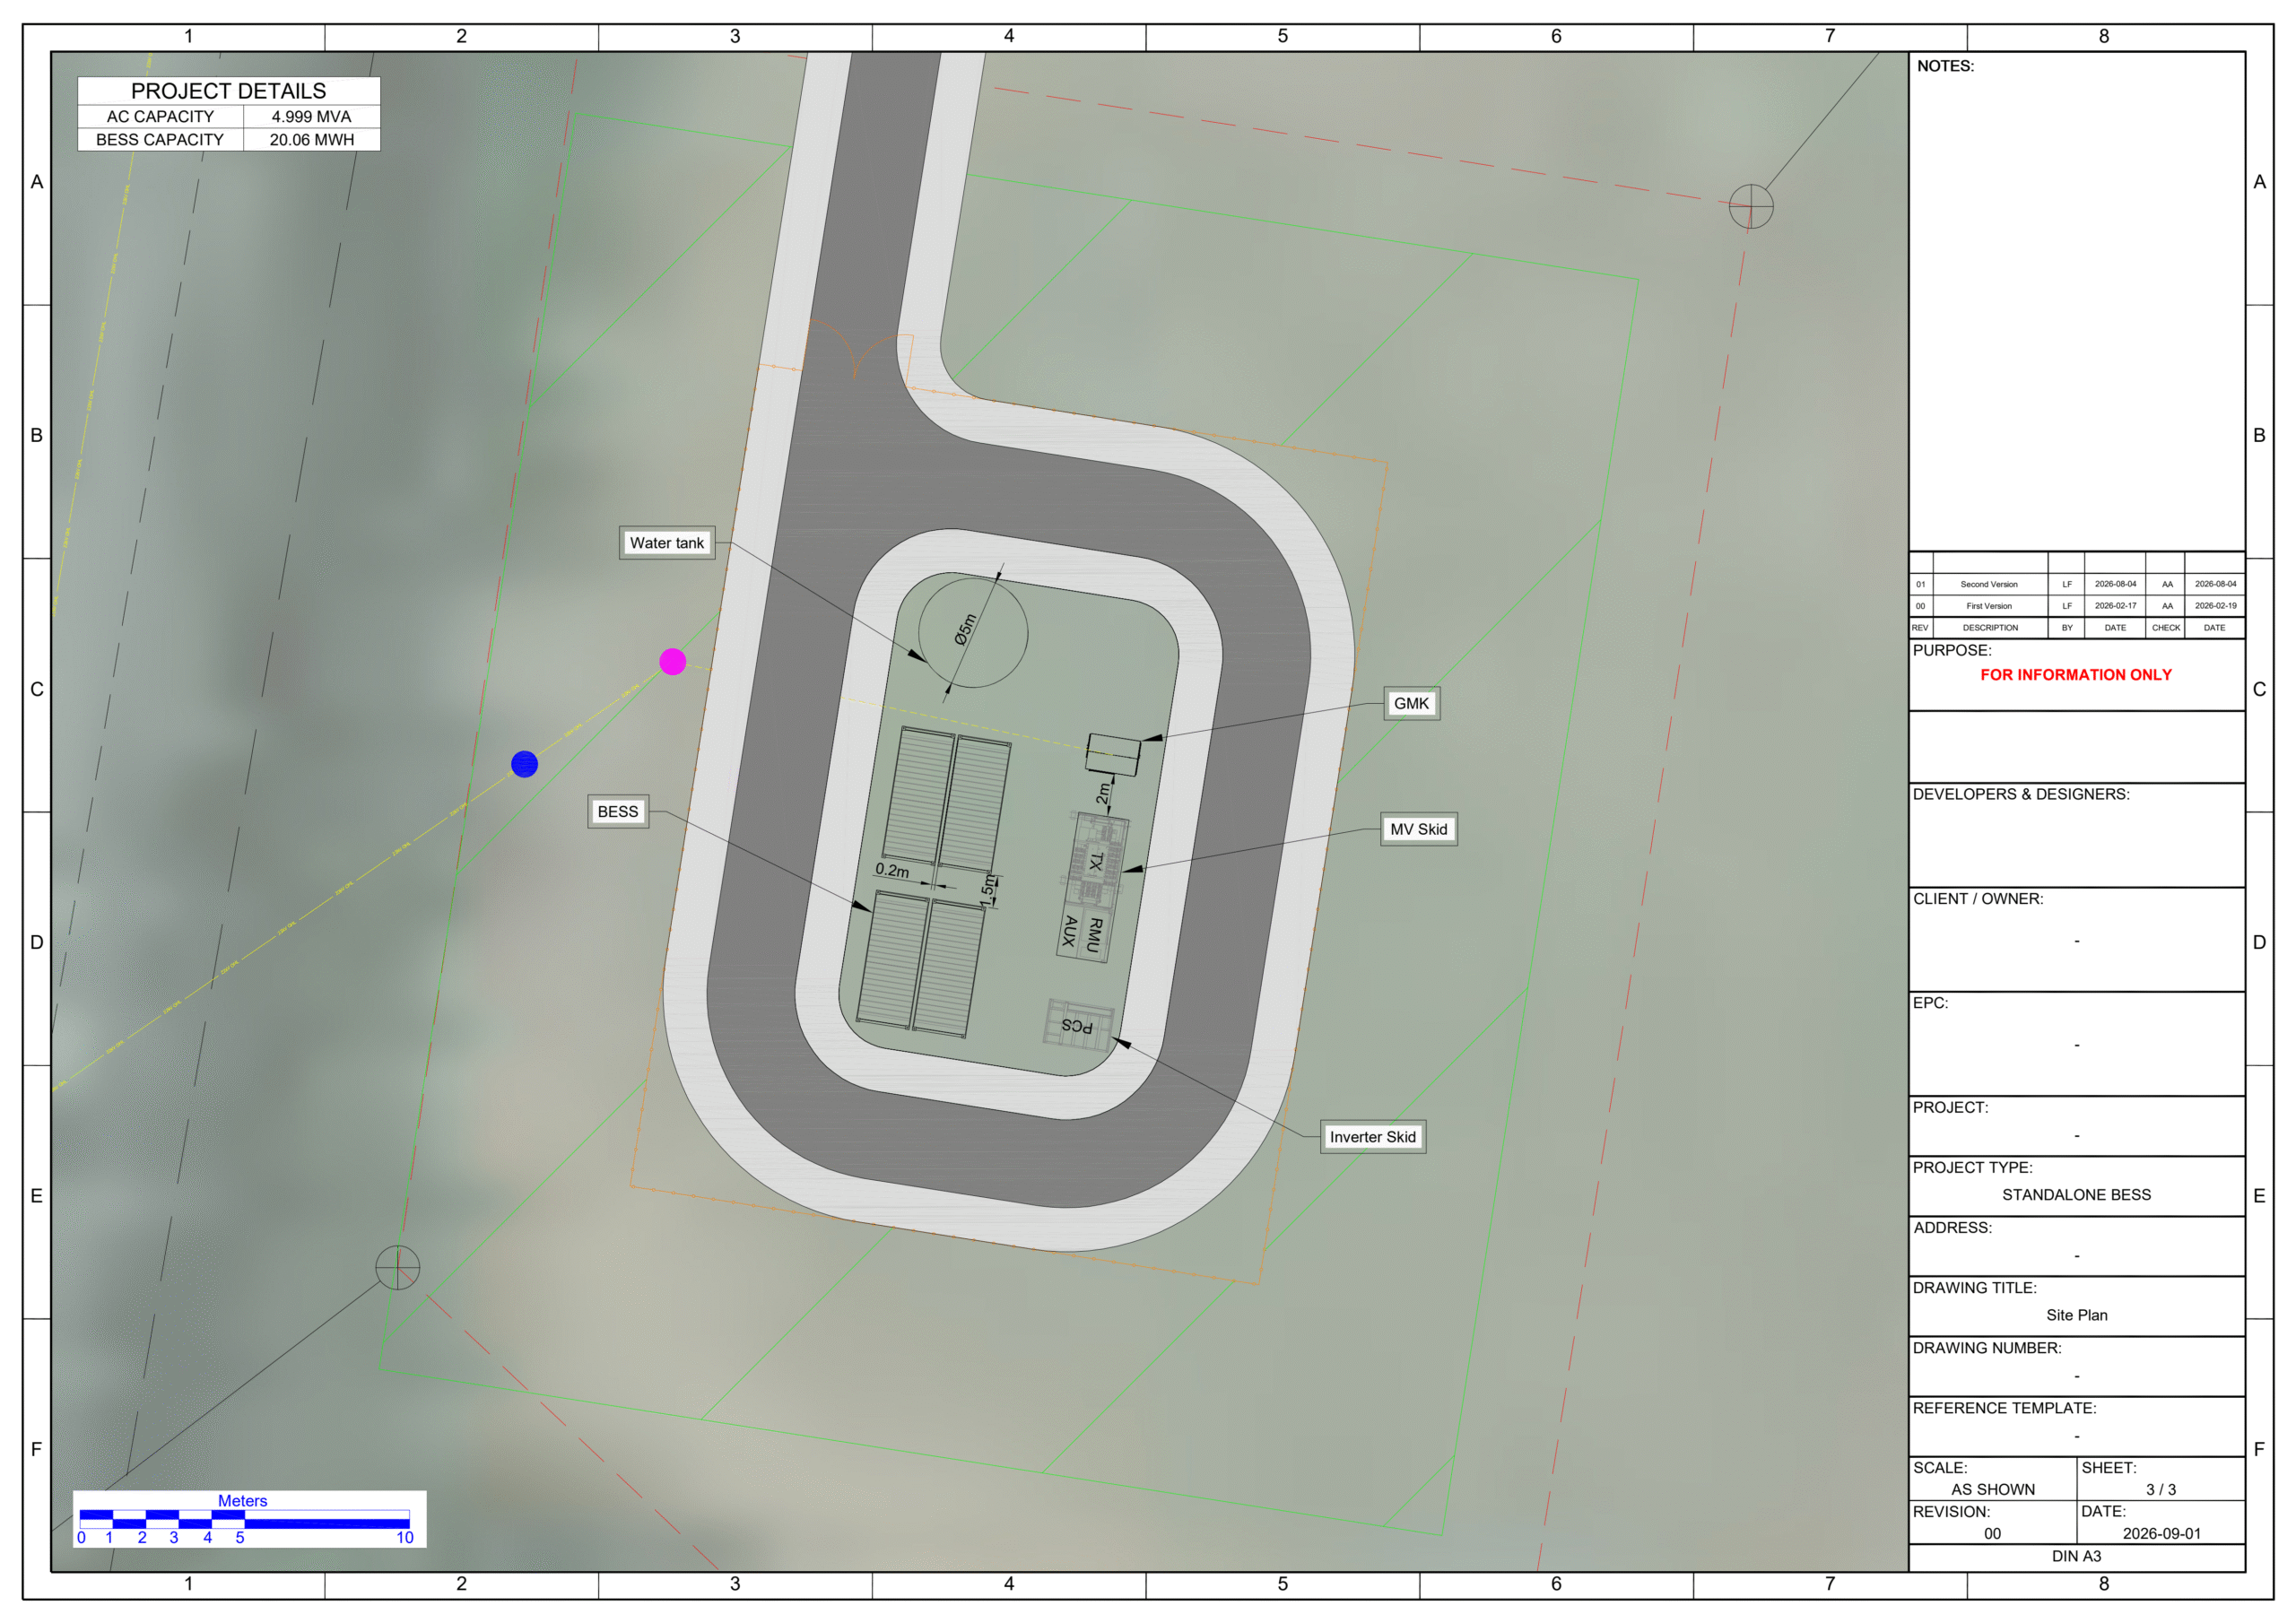2296x1623 pixels.
Task: Click the 10 mark on scale bar
Action: point(404,1537)
